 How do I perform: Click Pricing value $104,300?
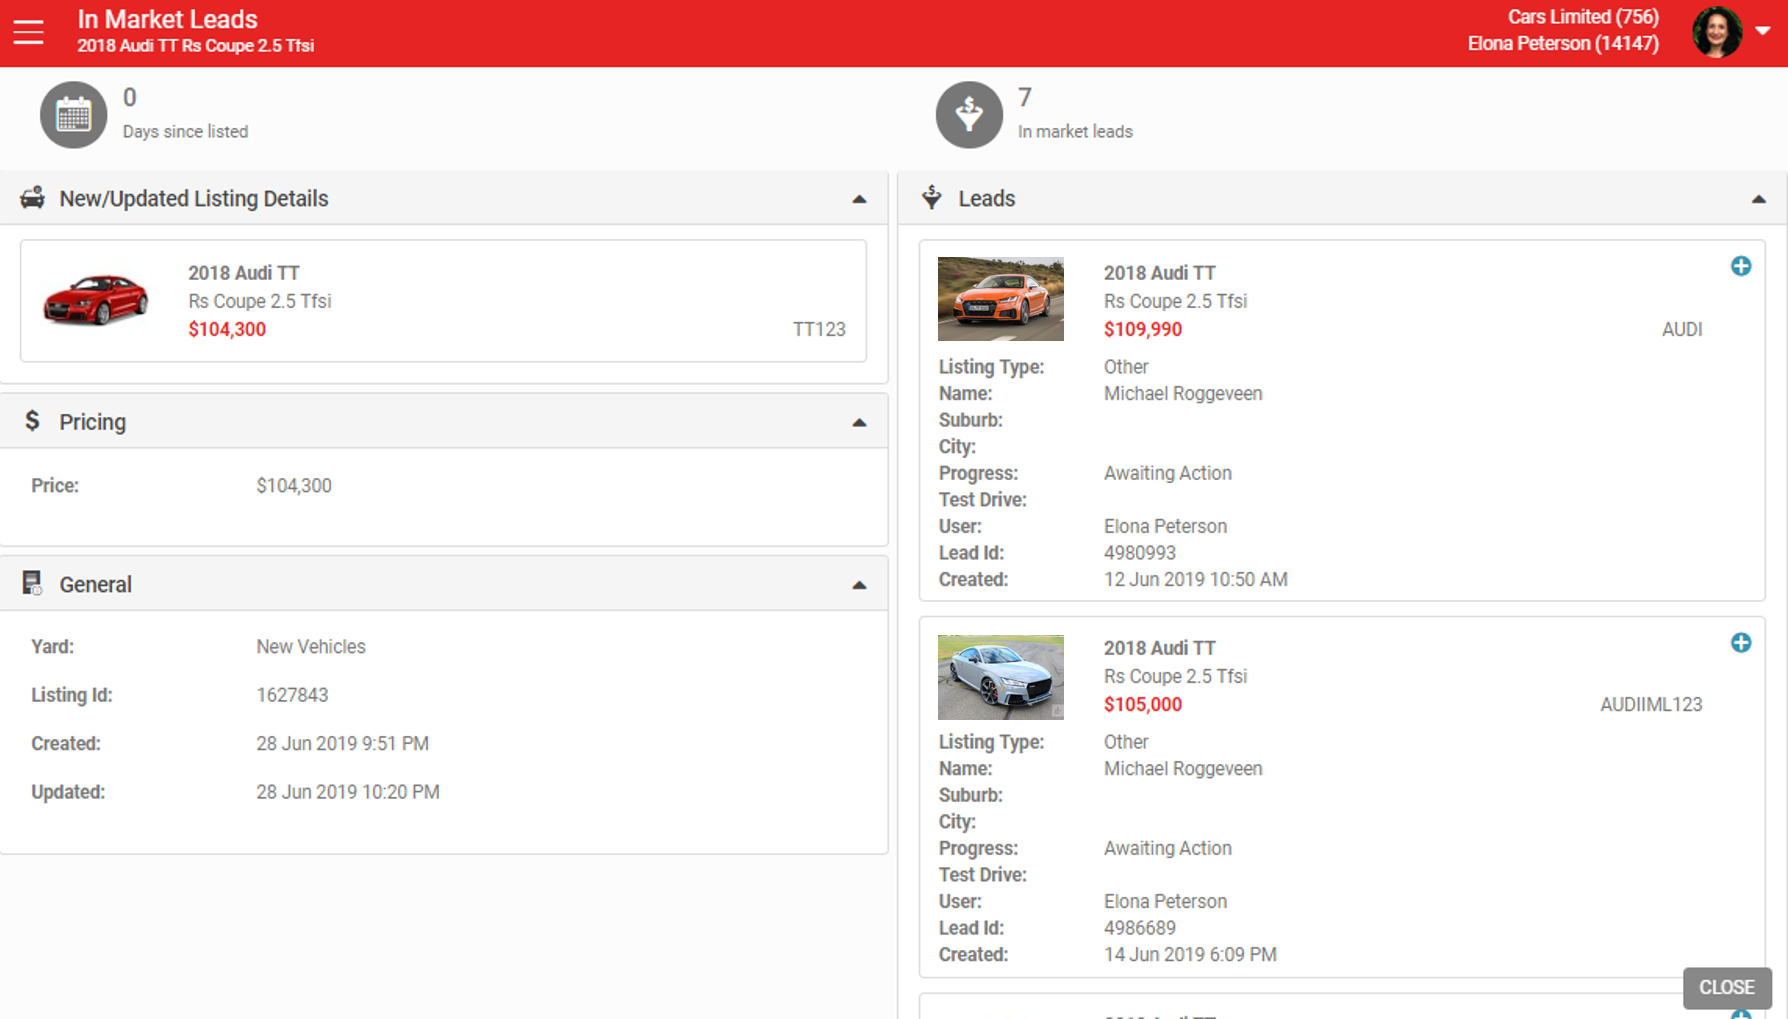(294, 486)
